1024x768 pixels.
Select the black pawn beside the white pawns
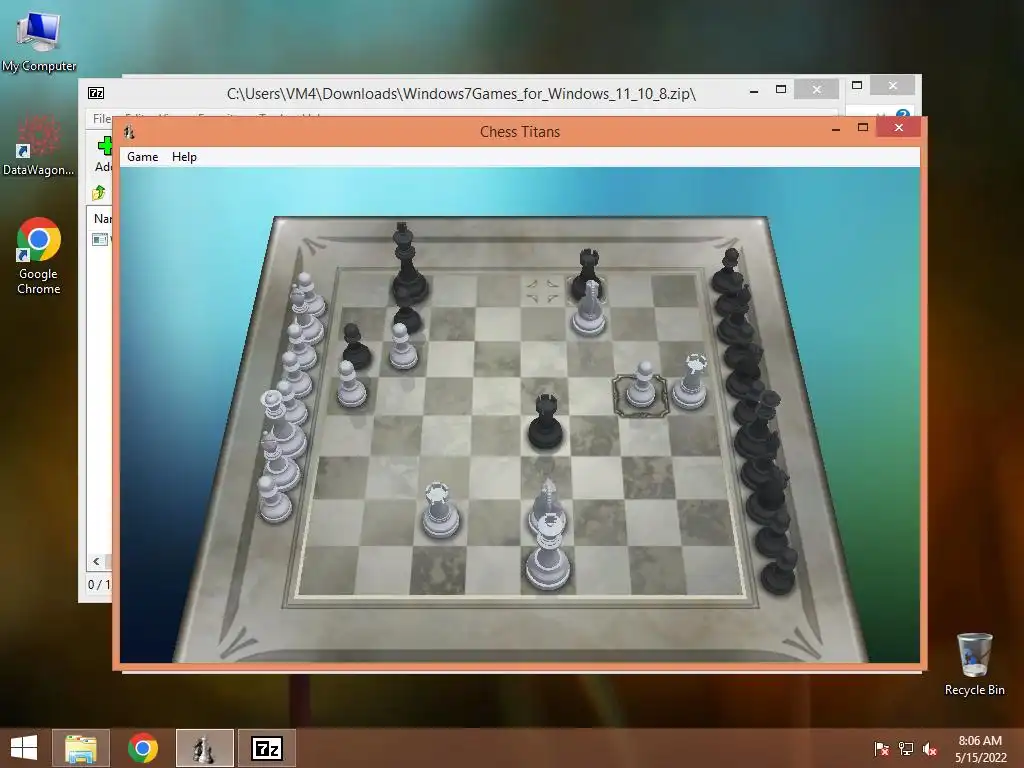coord(356,346)
